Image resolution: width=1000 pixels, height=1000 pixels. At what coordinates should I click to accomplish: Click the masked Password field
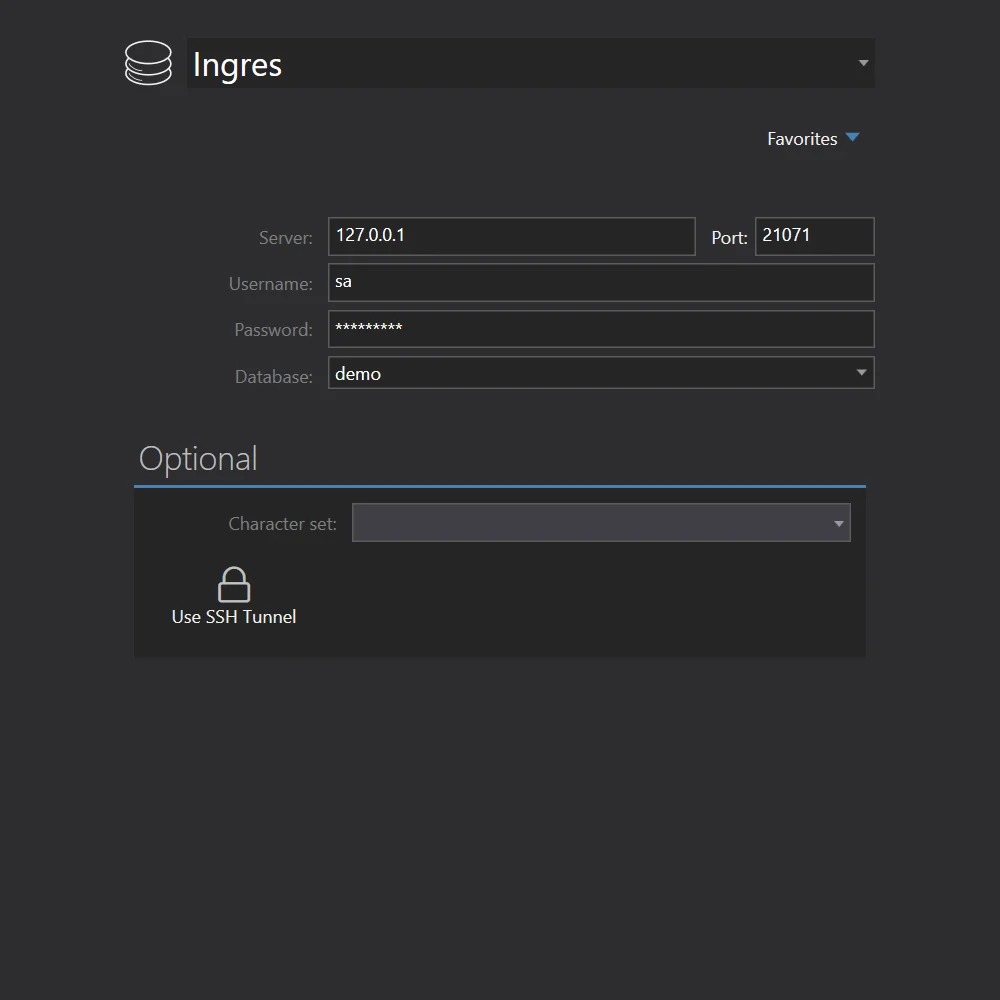[x=601, y=329]
